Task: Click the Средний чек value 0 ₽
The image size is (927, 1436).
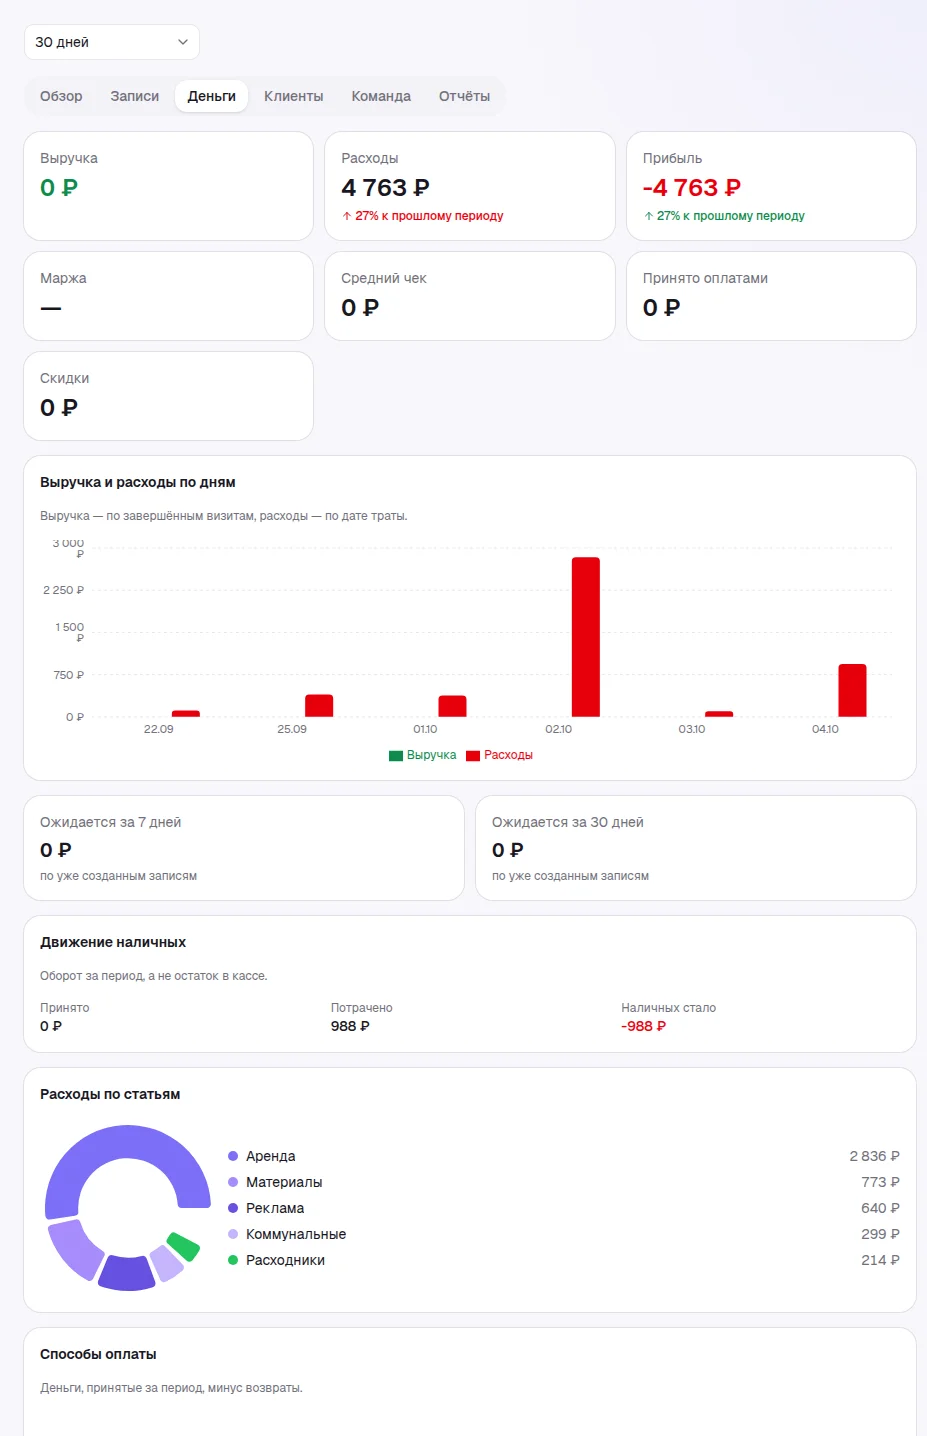Action: coord(360,308)
